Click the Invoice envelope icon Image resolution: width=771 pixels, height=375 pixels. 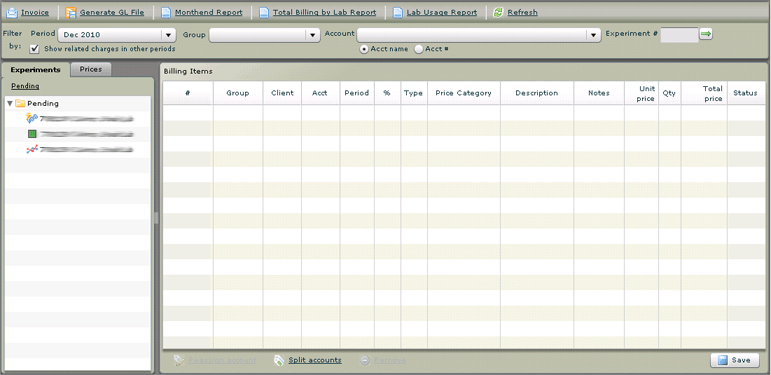[12, 12]
